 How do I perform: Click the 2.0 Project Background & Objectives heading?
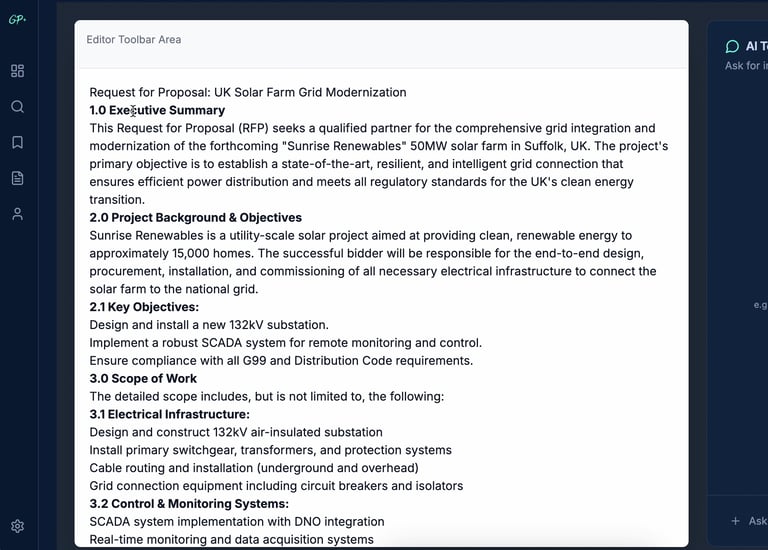[x=195, y=217]
